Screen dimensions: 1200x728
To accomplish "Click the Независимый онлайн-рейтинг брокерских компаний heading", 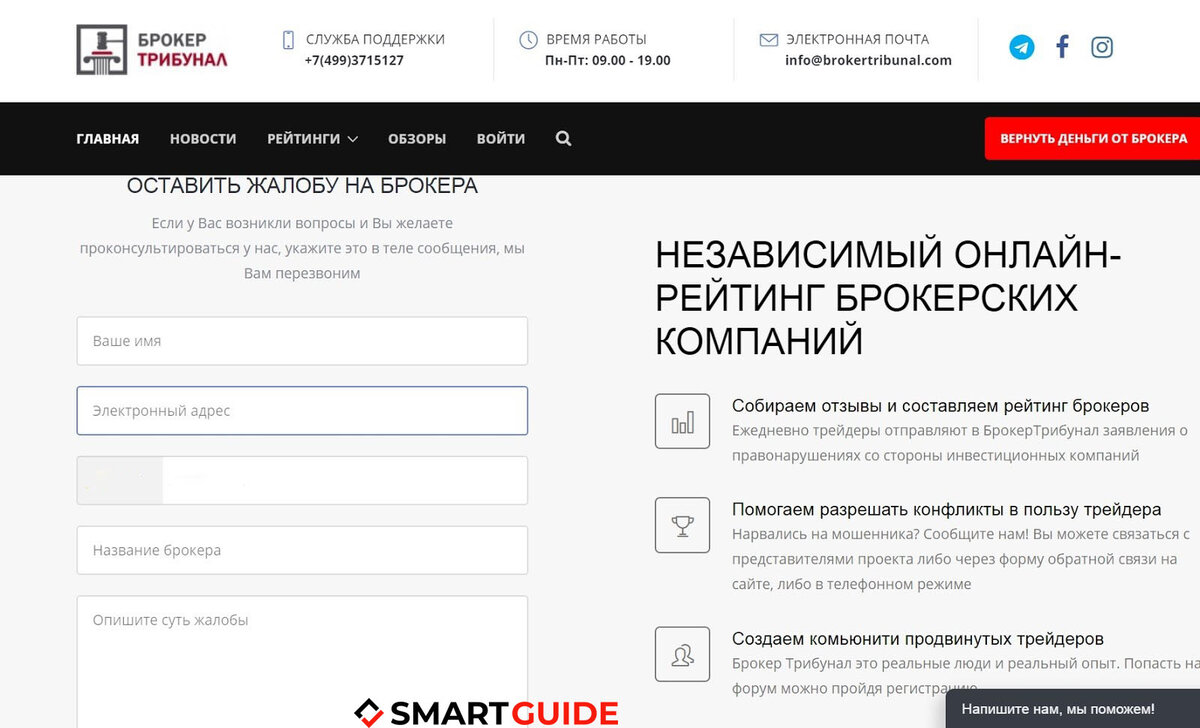I will (x=888, y=299).
